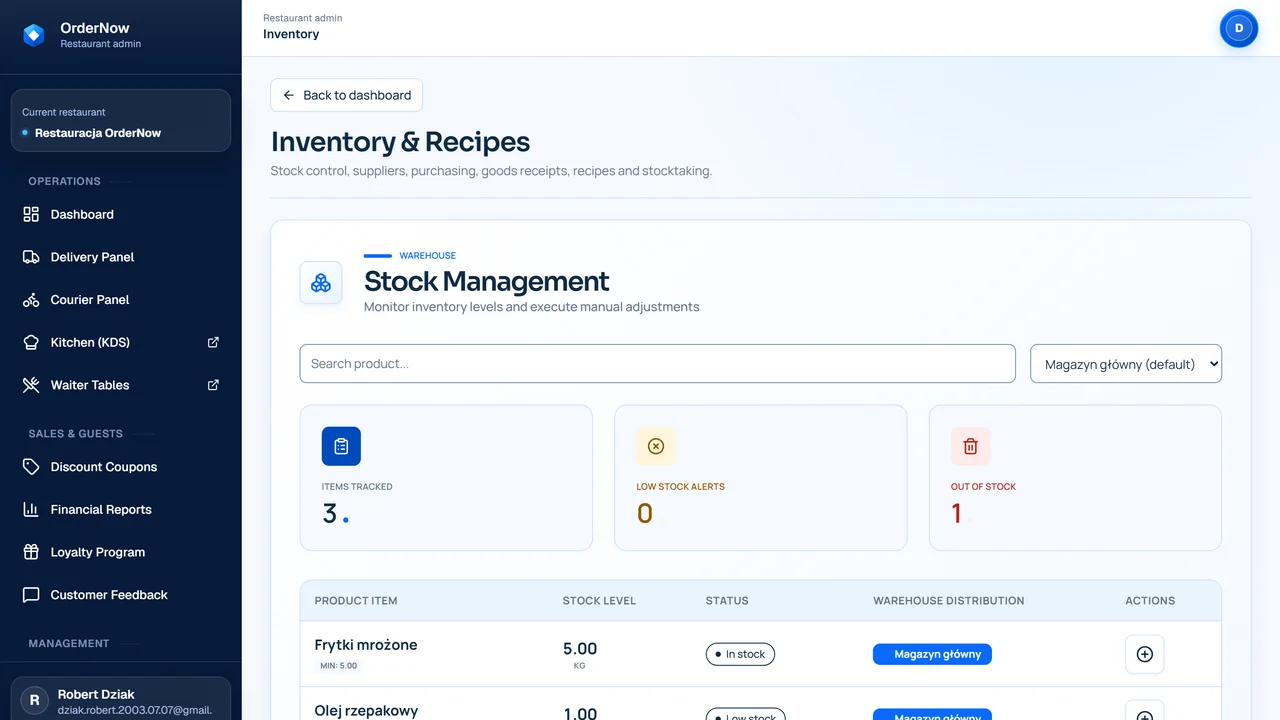1280x720 pixels.
Task: Click the Low Stock Alerts warning icon
Action: pos(656,446)
